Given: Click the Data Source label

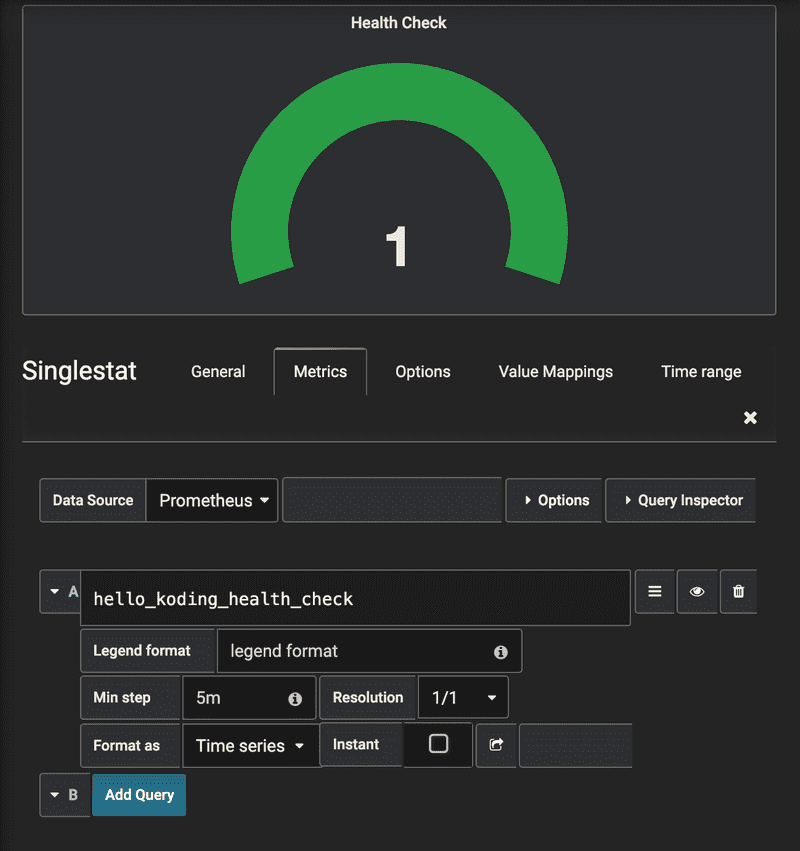Looking at the screenshot, I should coord(93,500).
